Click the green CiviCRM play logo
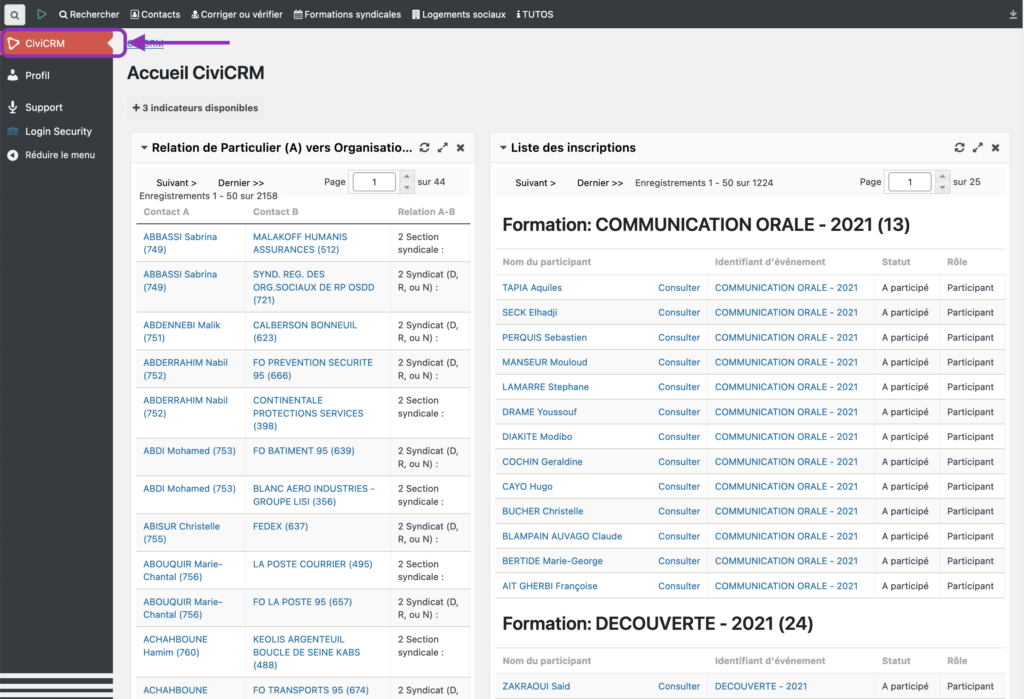The height and width of the screenshot is (699, 1024). tap(42, 15)
